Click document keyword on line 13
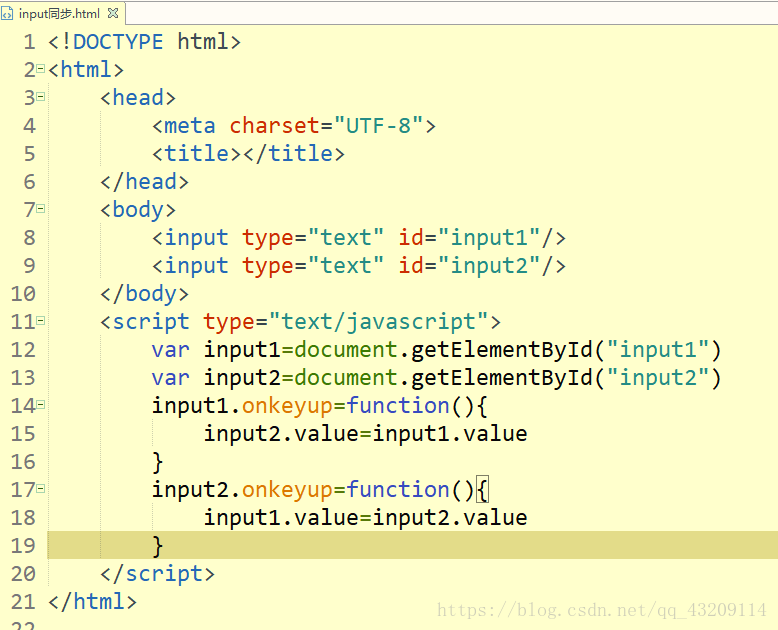778x630 pixels. (x=346, y=378)
